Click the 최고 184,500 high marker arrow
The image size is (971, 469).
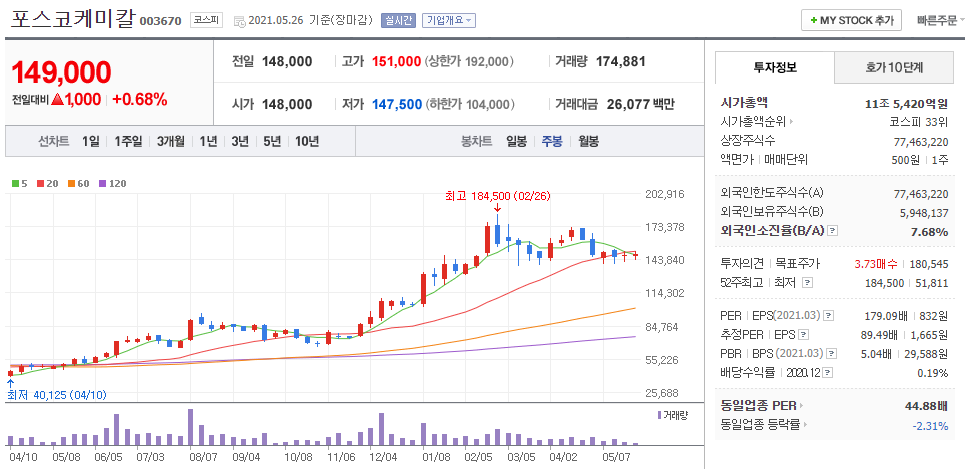[x=497, y=207]
